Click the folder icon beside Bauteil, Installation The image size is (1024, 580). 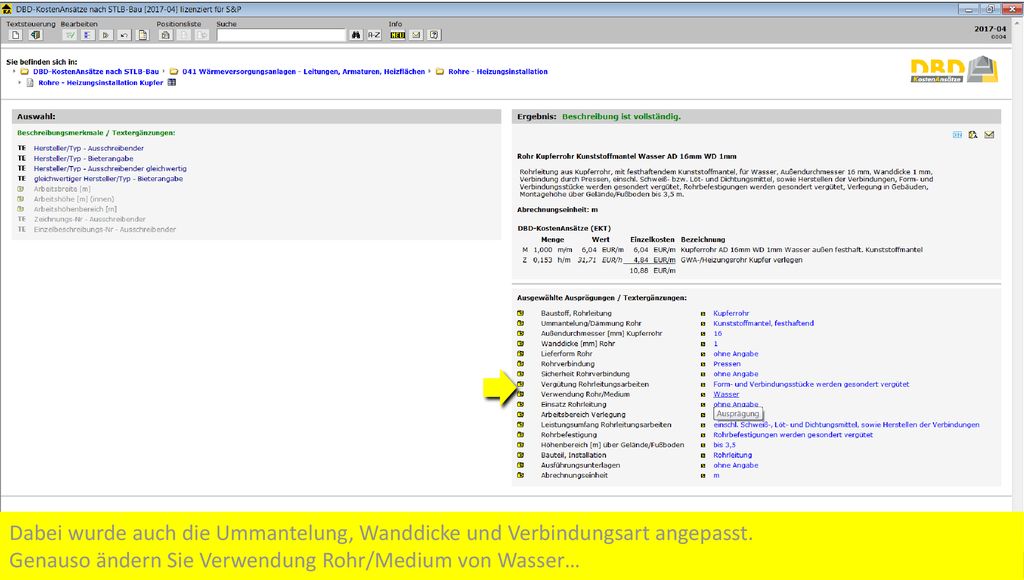pos(520,455)
